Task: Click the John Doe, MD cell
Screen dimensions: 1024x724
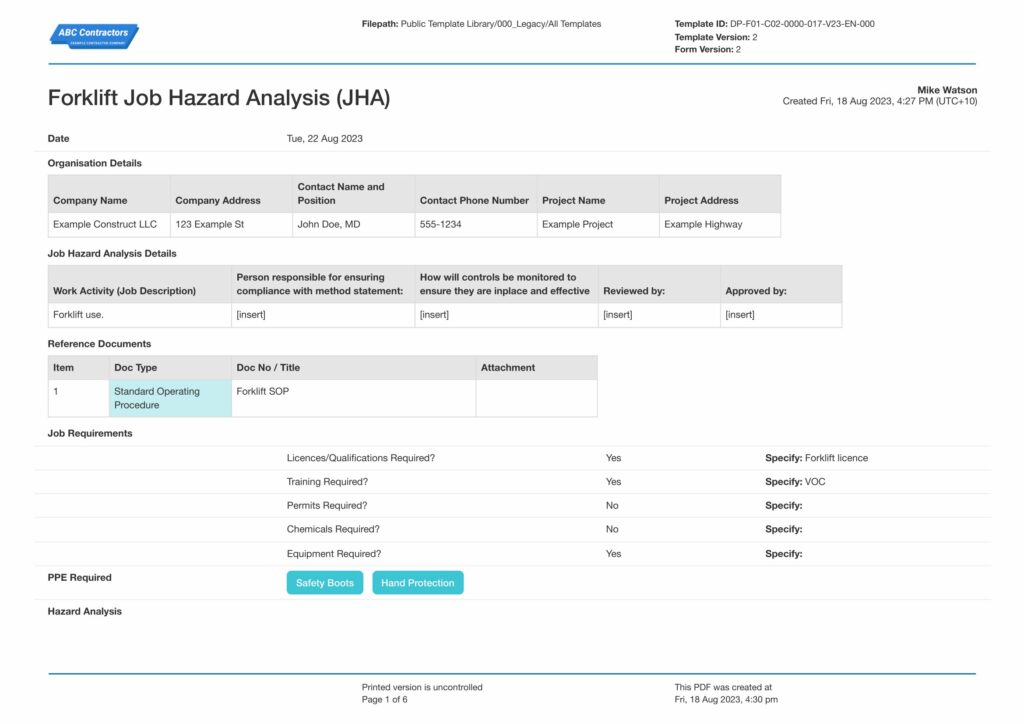Action: tap(353, 224)
